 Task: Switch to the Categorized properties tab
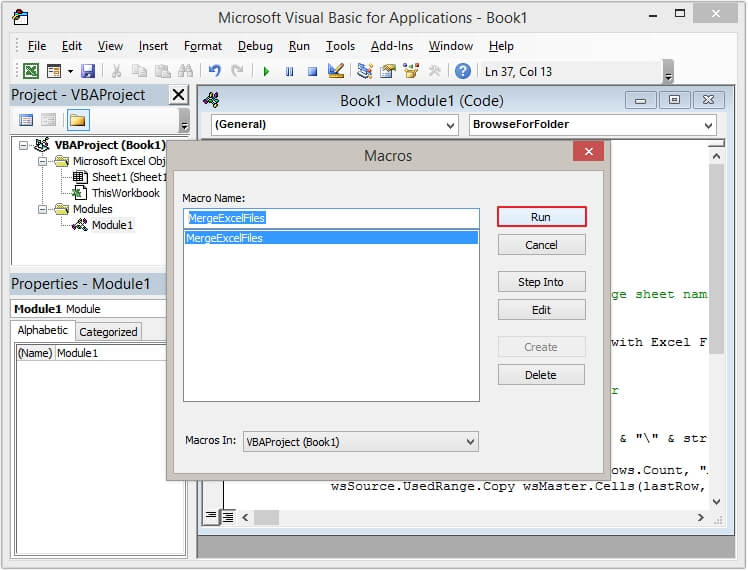[108, 332]
